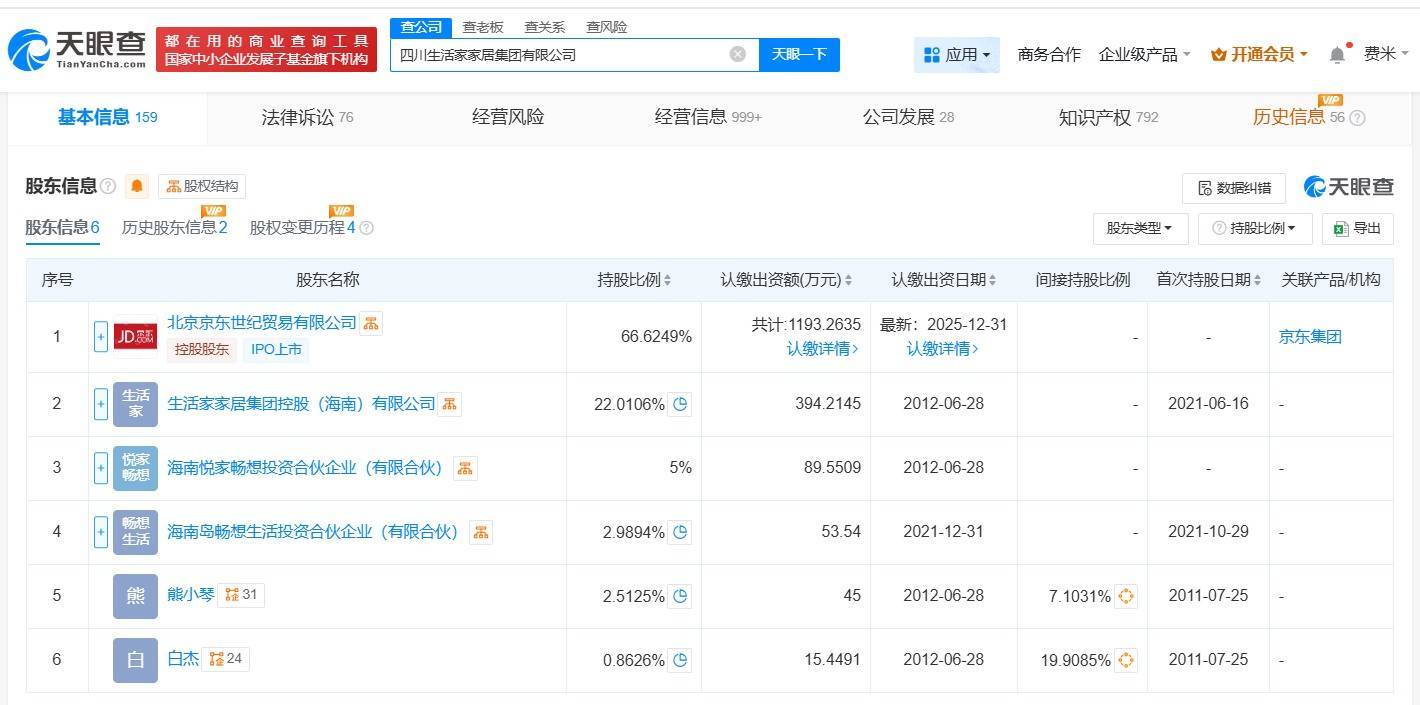
Task: Open equity structure icon next to 北京京东世纪贸易有限公司
Action: 371,323
